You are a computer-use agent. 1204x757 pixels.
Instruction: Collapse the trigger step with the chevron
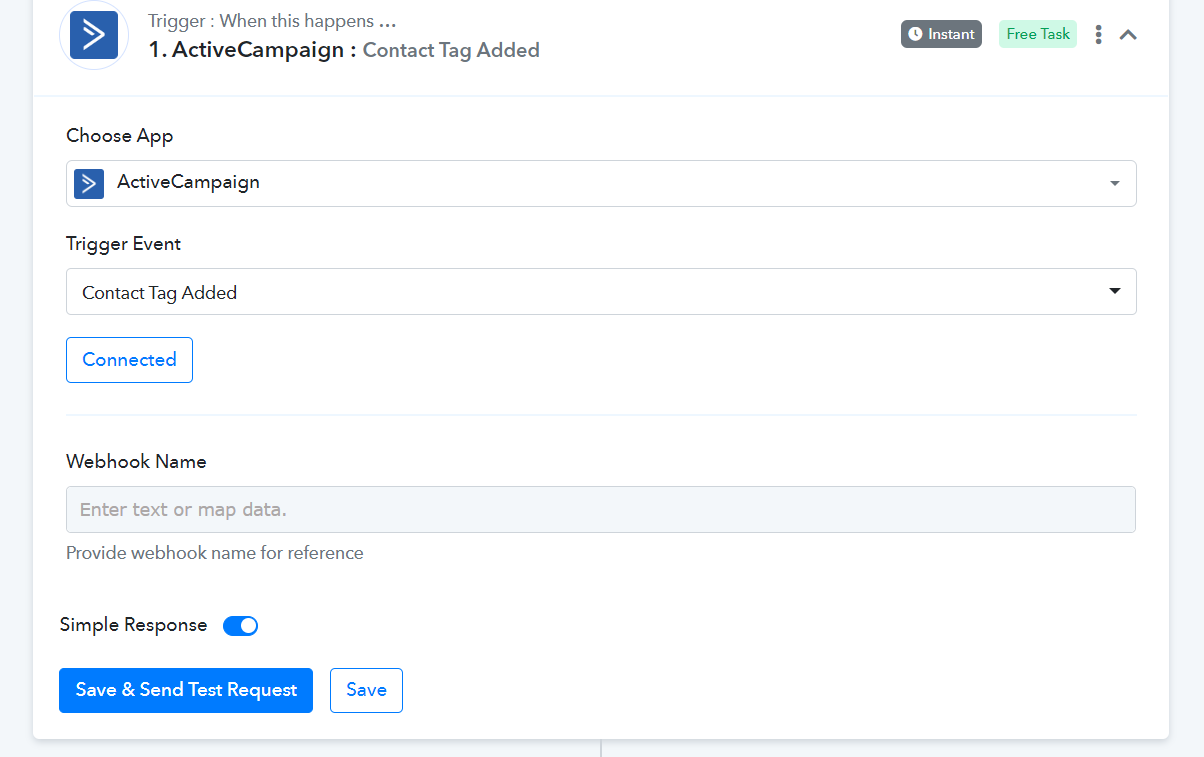coord(1128,35)
